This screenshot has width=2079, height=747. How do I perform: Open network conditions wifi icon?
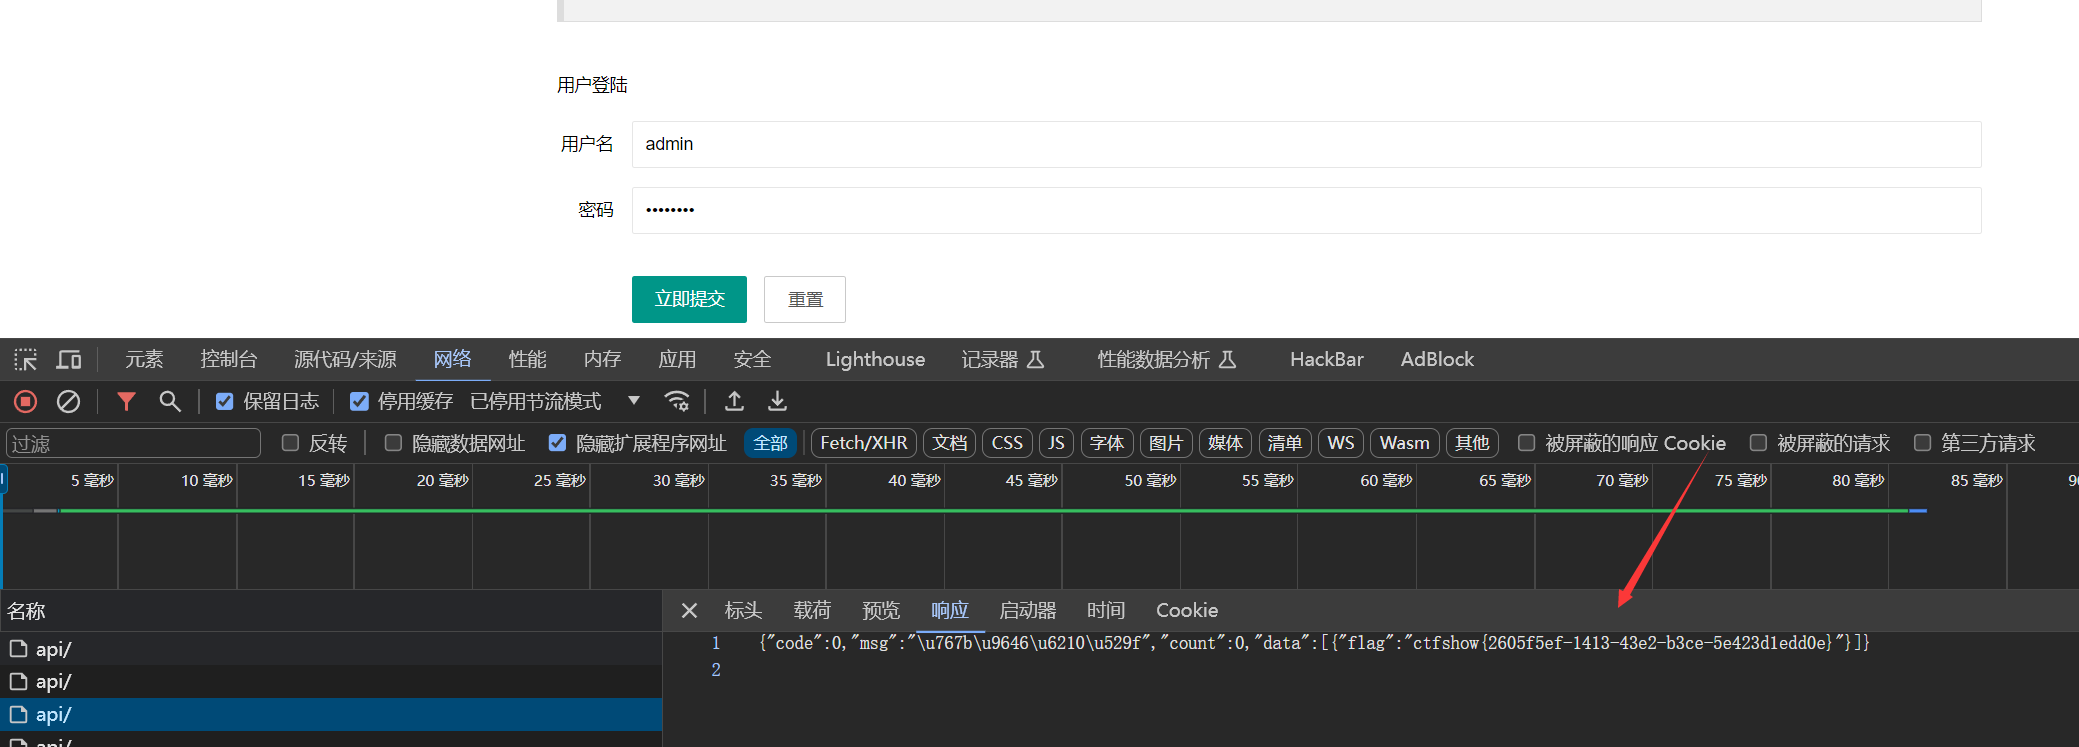tap(677, 402)
